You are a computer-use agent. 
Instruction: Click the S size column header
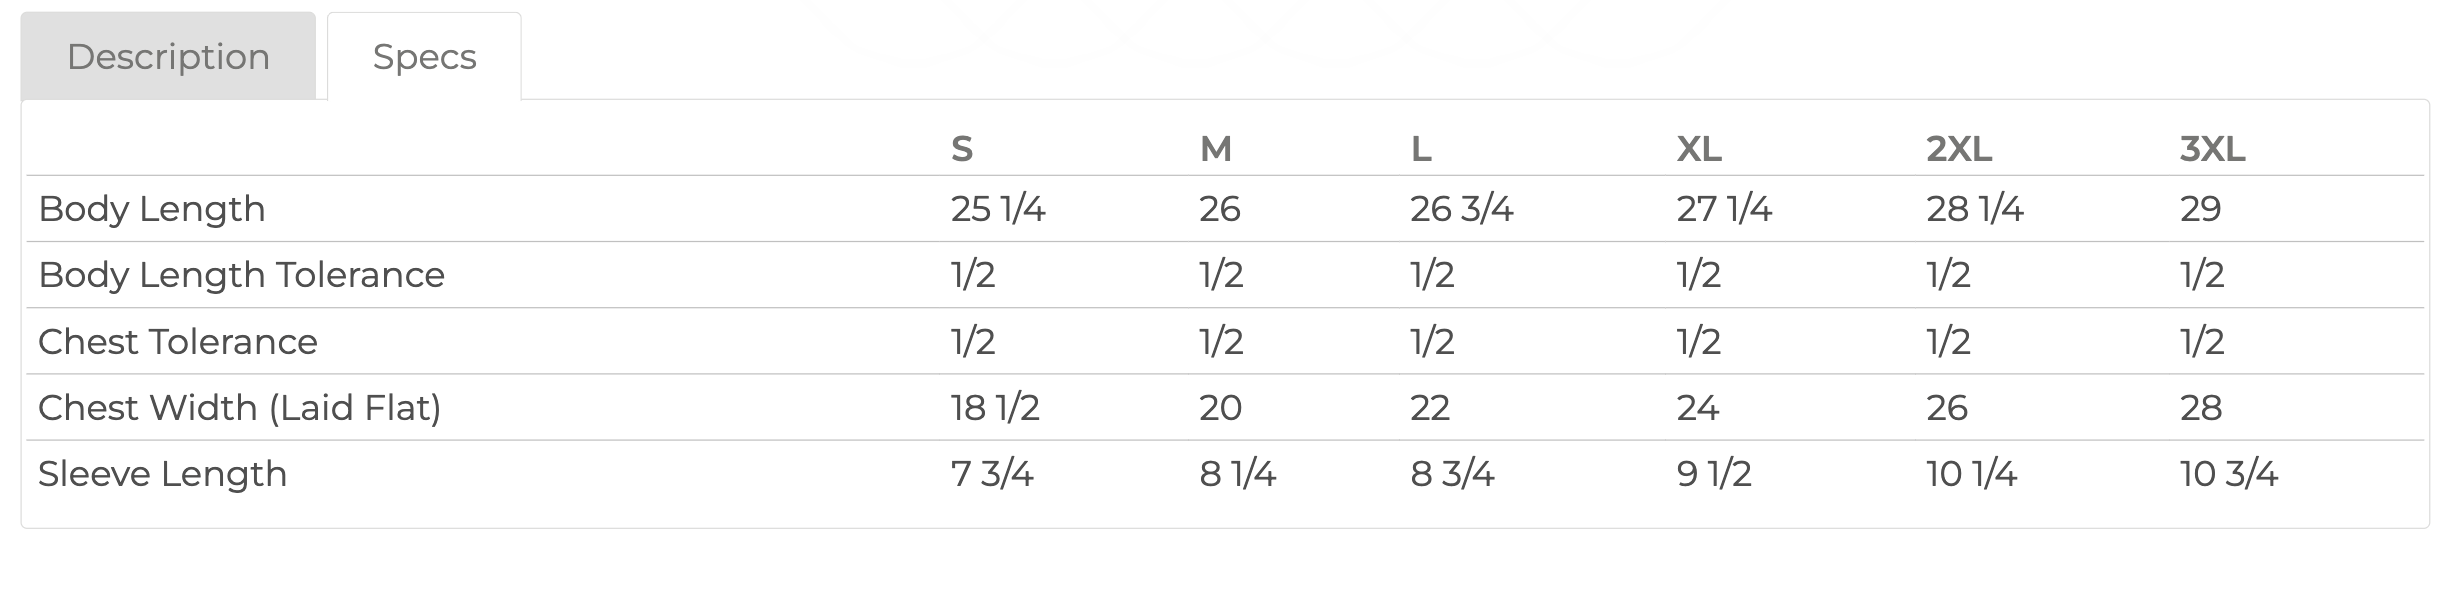pos(961,149)
